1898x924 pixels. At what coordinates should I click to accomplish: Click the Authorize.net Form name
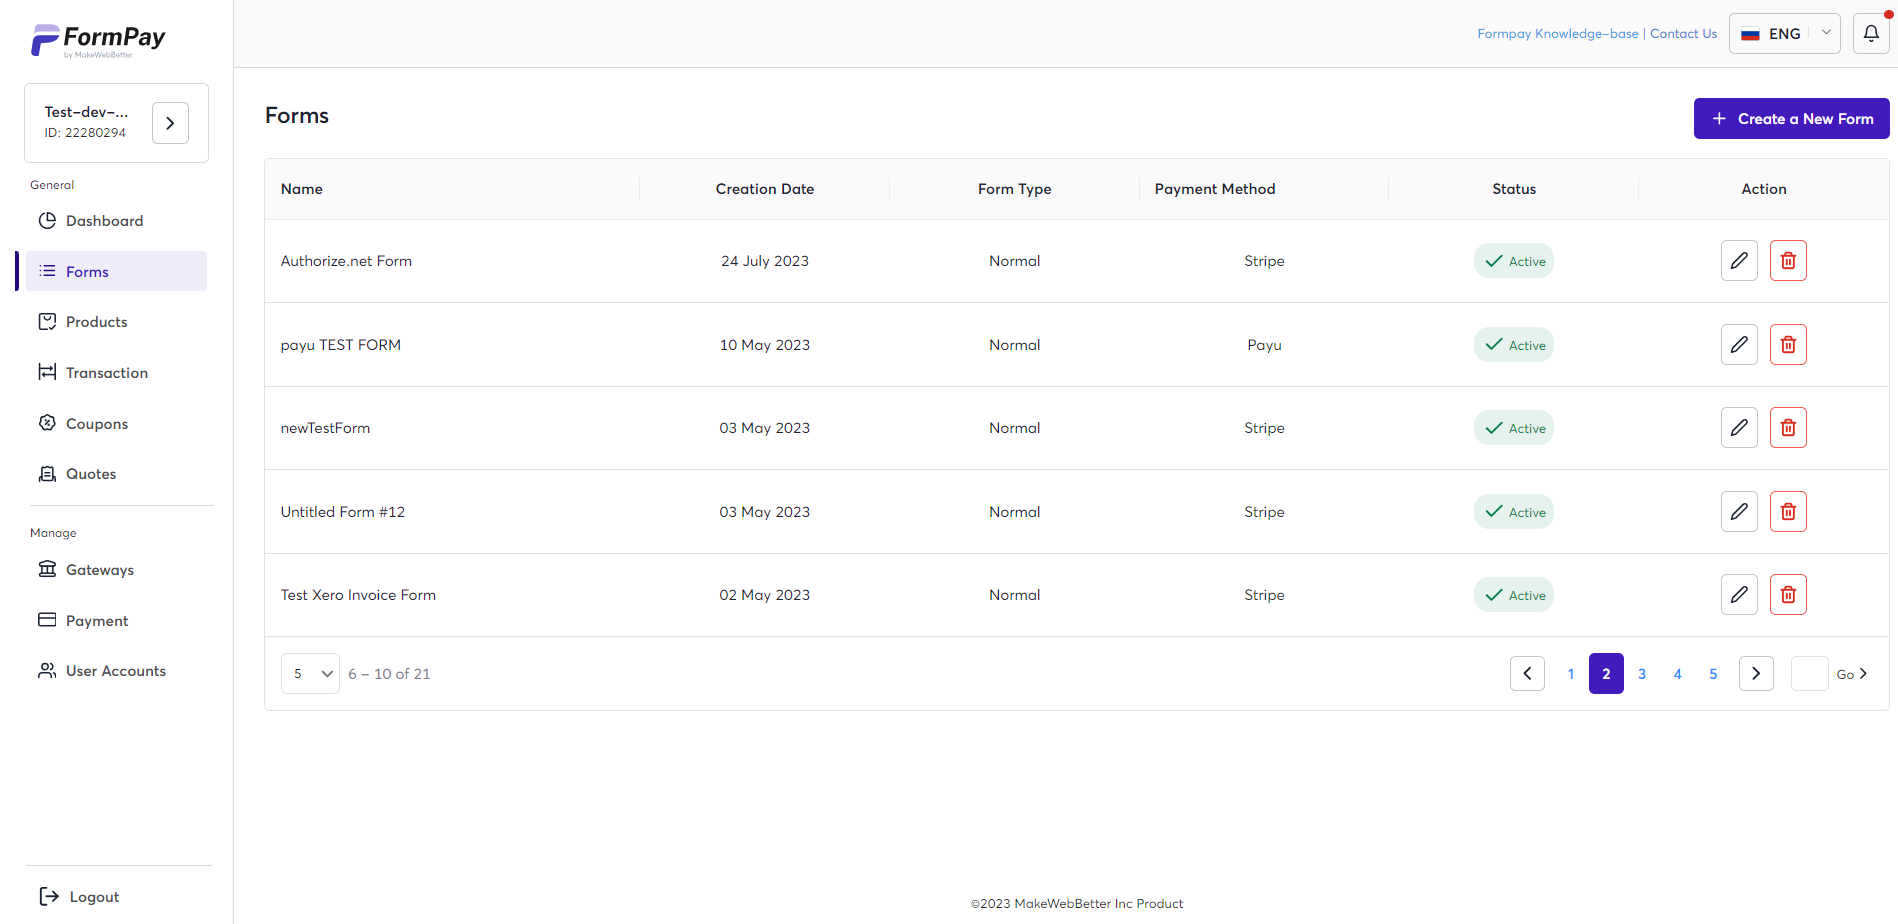[346, 261]
